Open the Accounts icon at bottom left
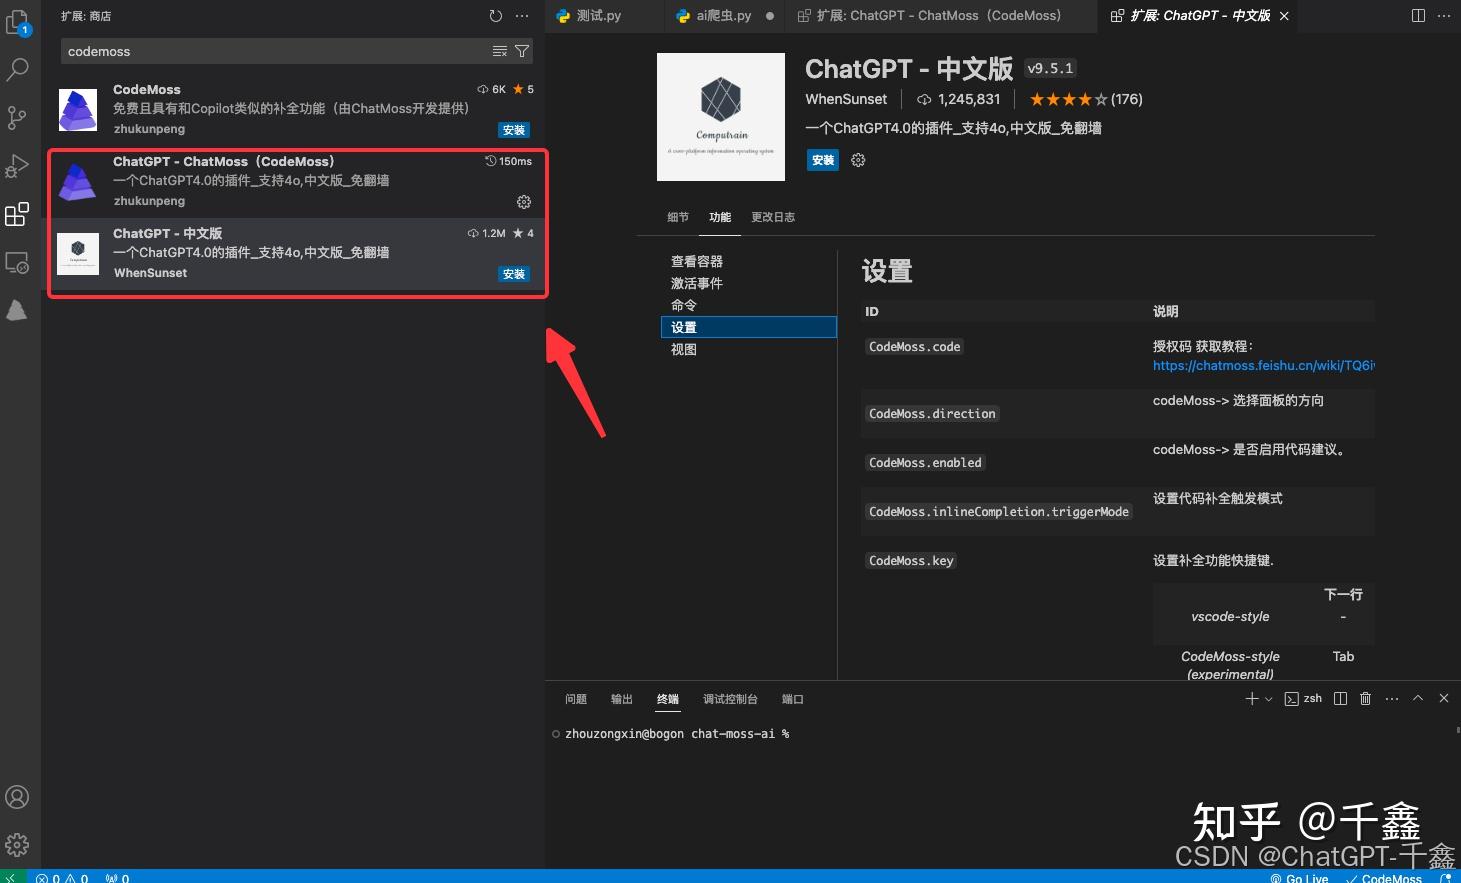1461x883 pixels. 17,797
